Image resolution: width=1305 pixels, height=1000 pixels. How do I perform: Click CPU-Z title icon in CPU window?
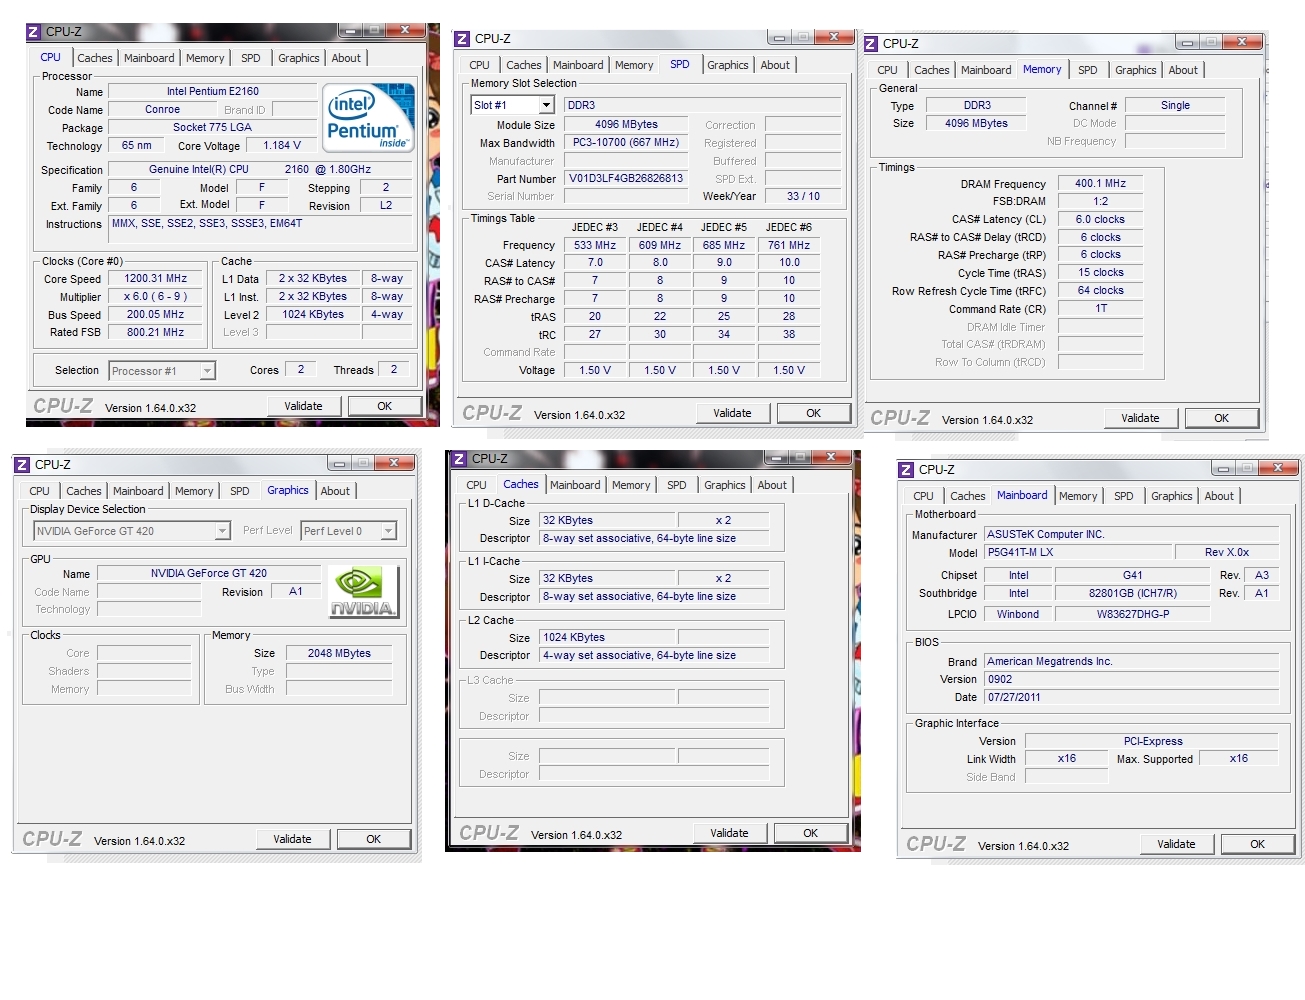pos(33,32)
